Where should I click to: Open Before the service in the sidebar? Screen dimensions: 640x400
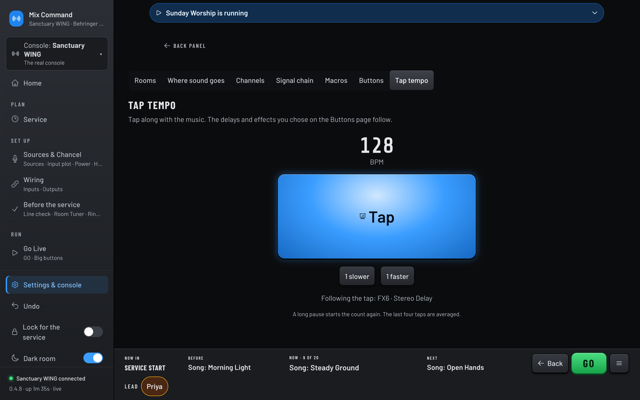[57, 209]
